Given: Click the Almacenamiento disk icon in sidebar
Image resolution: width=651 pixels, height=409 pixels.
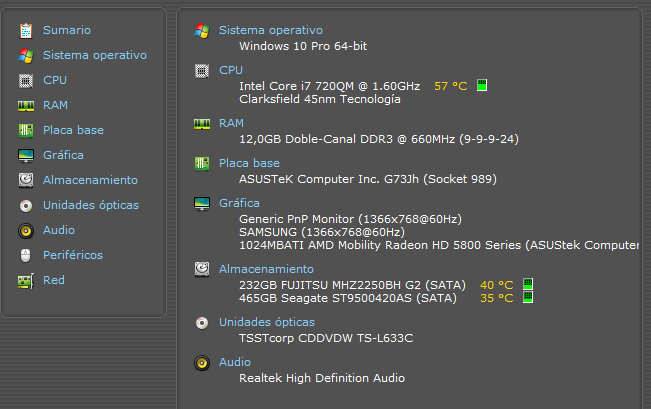Looking at the screenshot, I should (26, 180).
